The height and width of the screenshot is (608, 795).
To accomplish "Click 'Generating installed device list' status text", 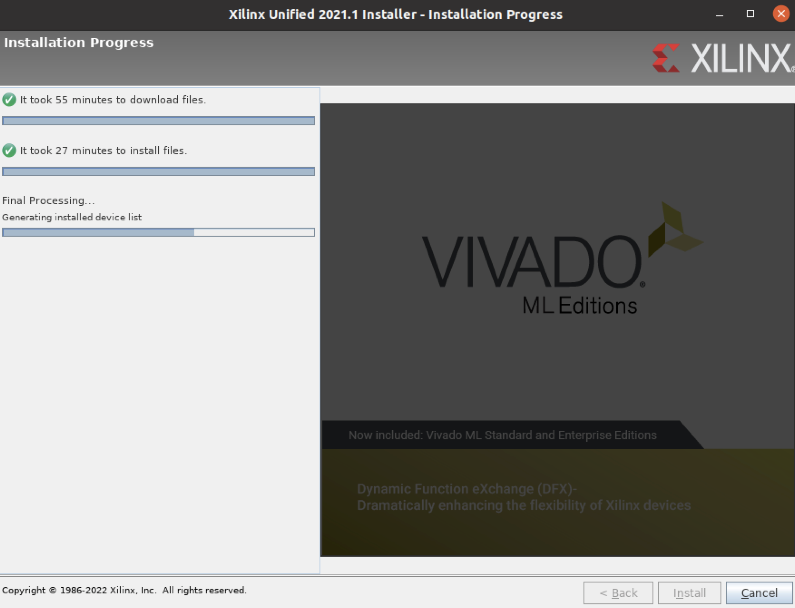I will point(72,217).
